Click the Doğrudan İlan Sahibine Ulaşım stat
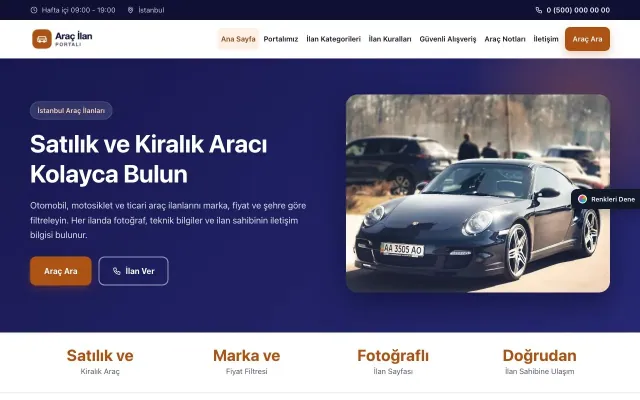This screenshot has width=640, height=400. (540, 362)
